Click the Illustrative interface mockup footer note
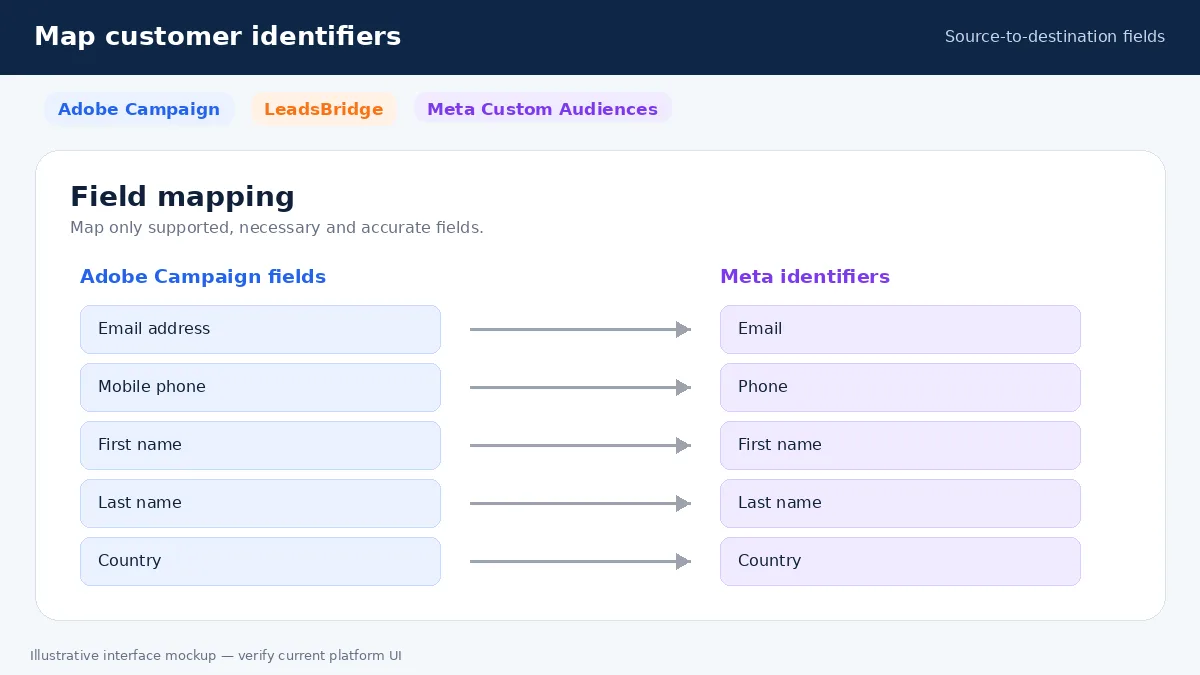Screen dimensions: 1200x675 [216, 656]
